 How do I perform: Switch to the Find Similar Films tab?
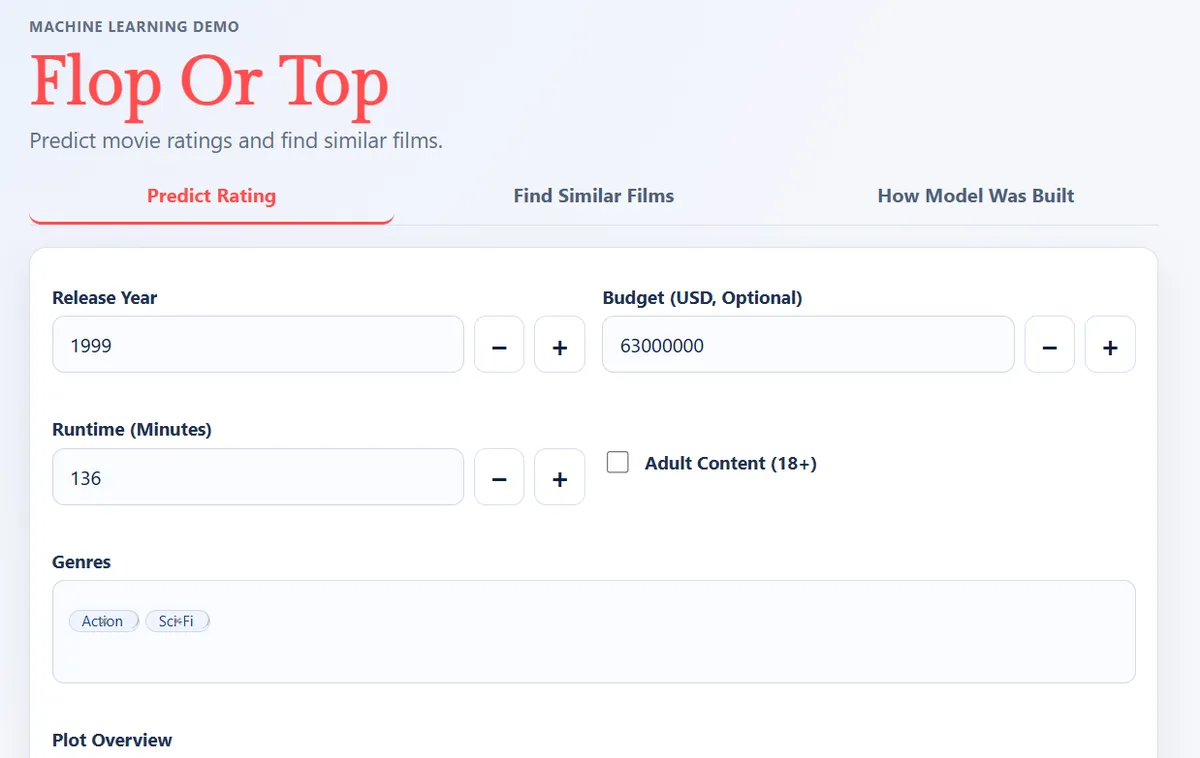click(593, 196)
